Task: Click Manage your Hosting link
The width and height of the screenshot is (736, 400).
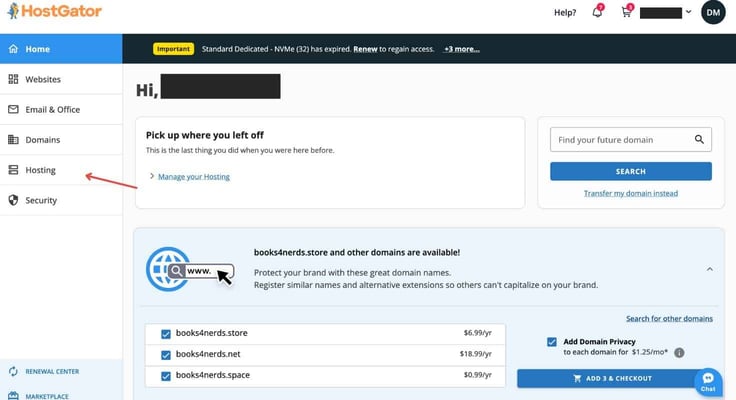Action: (194, 177)
